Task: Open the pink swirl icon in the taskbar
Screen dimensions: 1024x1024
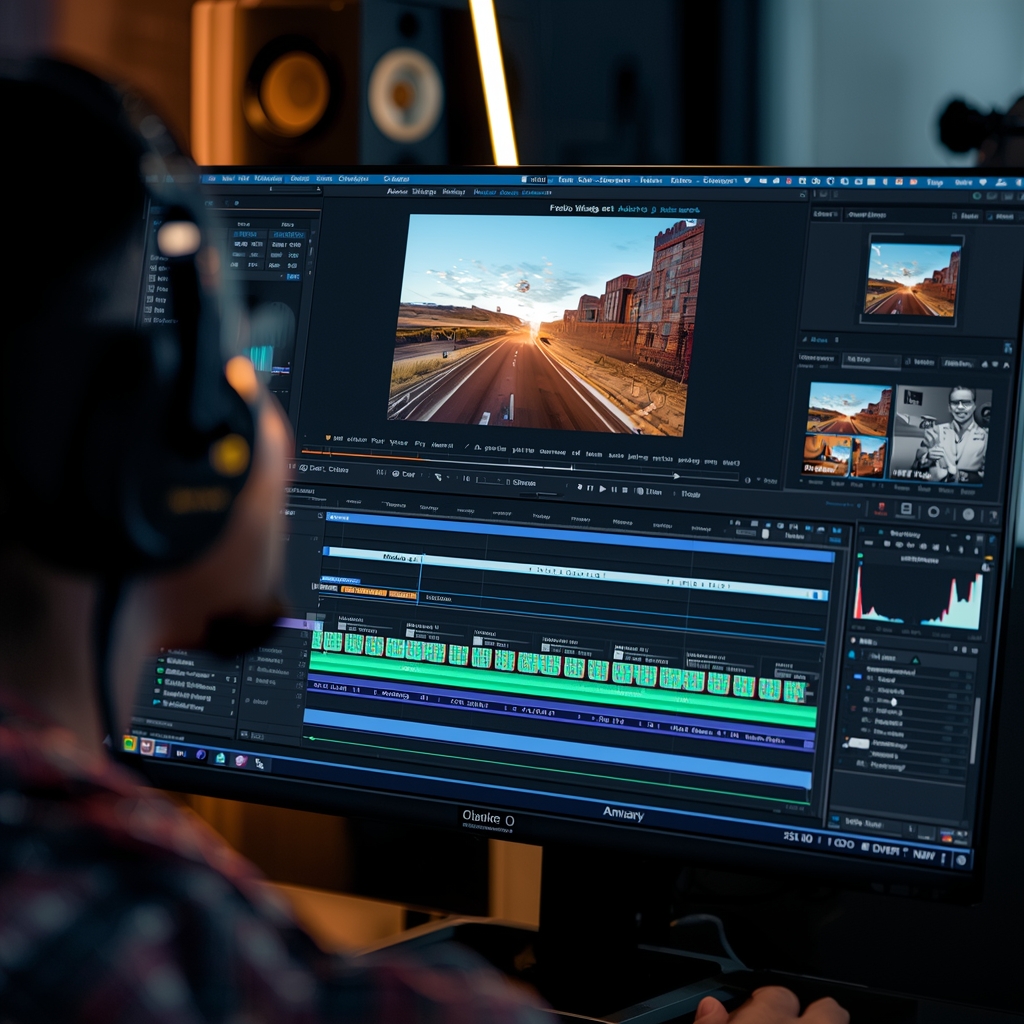Action: 240,760
